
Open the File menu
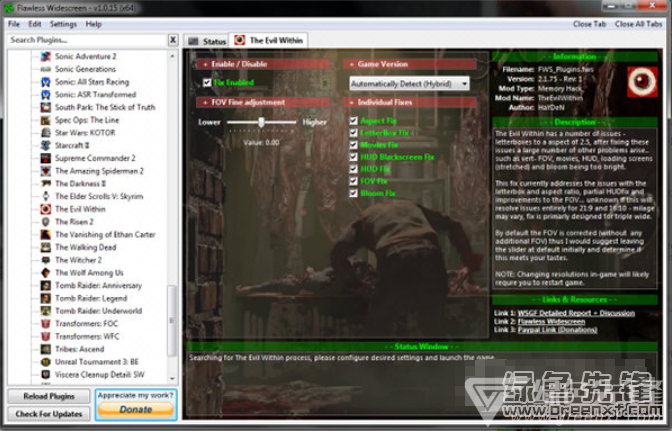coord(14,24)
